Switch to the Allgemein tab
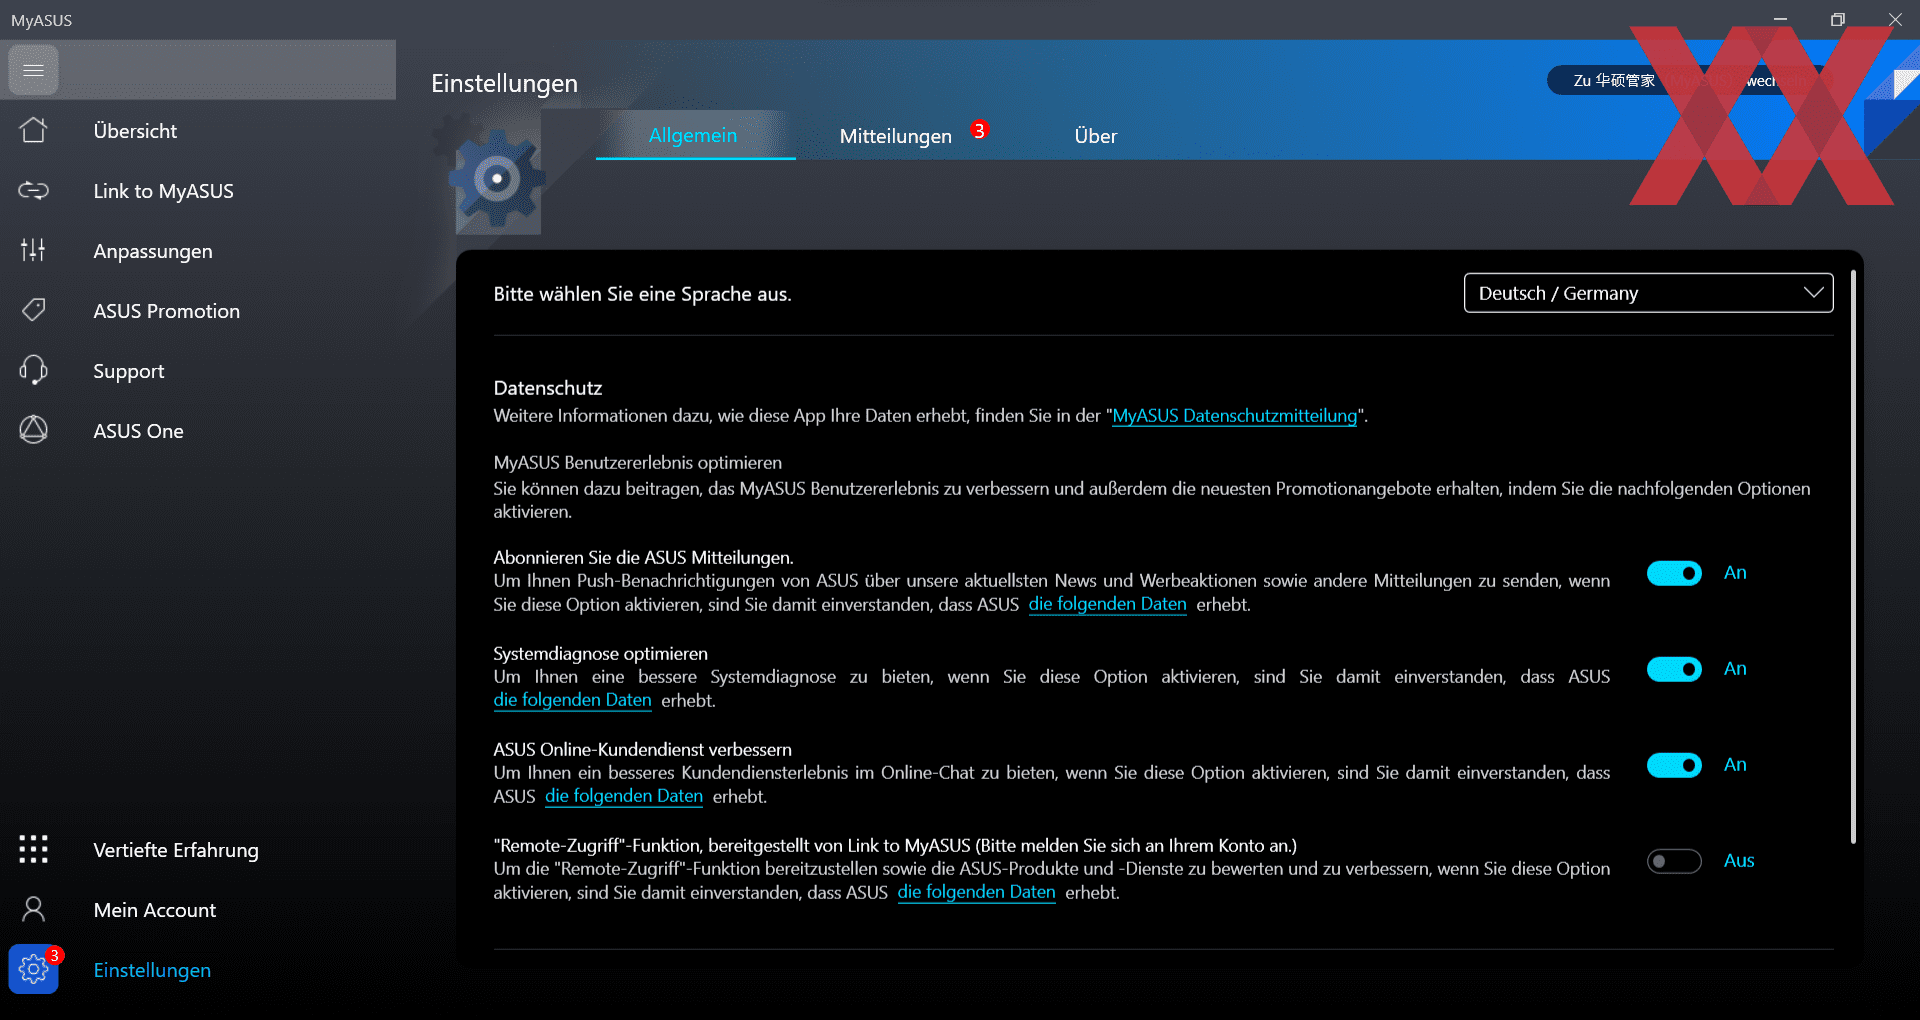 coord(693,135)
